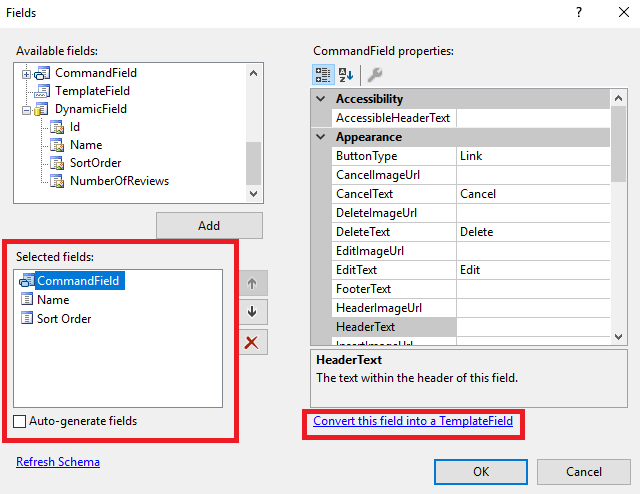This screenshot has width=640, height=494.
Task: Move selected field down with arrow button
Action: (x=252, y=313)
